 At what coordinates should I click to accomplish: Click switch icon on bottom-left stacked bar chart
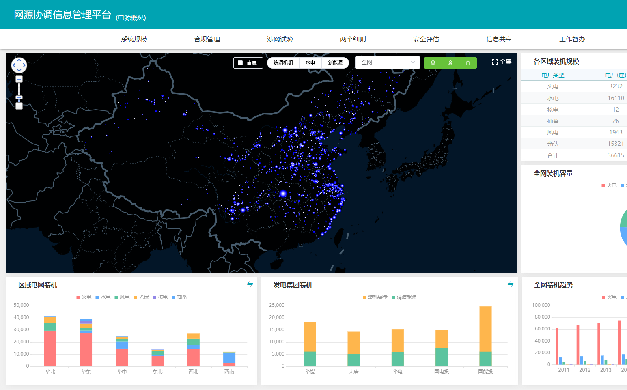point(250,284)
